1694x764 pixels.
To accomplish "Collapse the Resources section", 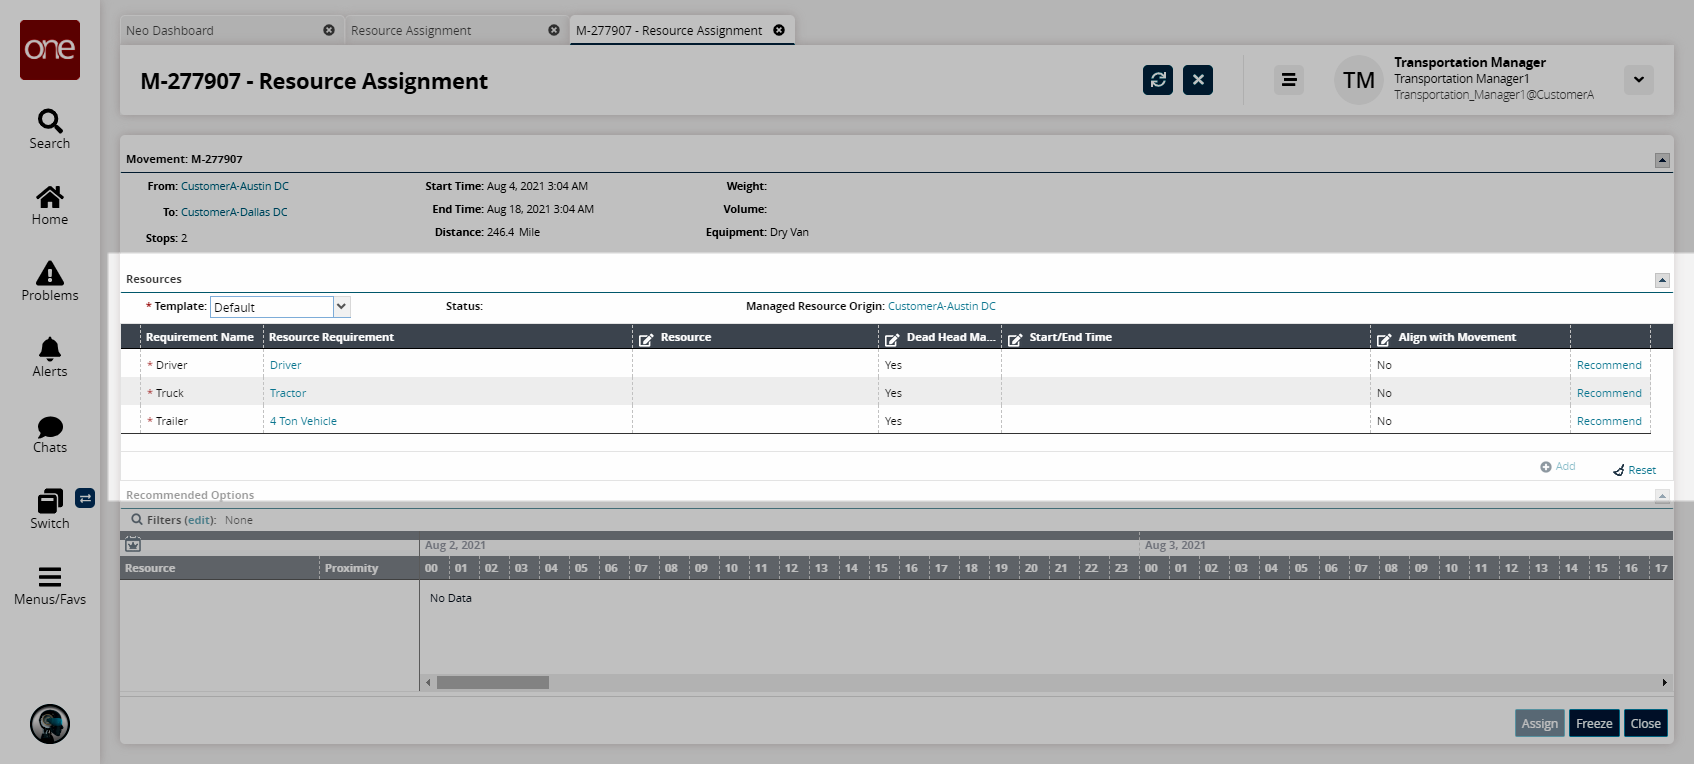I will pos(1662,280).
